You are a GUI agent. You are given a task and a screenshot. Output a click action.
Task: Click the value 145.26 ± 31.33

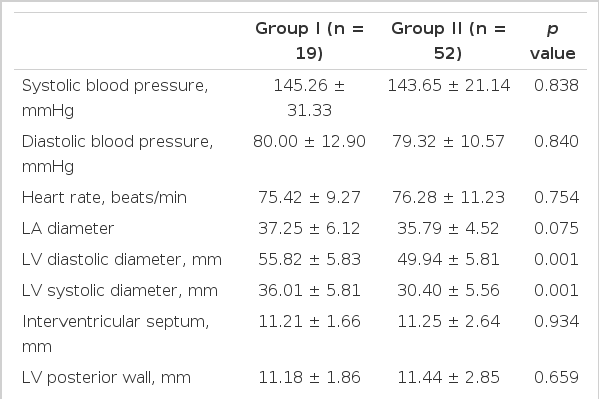[x=309, y=98]
